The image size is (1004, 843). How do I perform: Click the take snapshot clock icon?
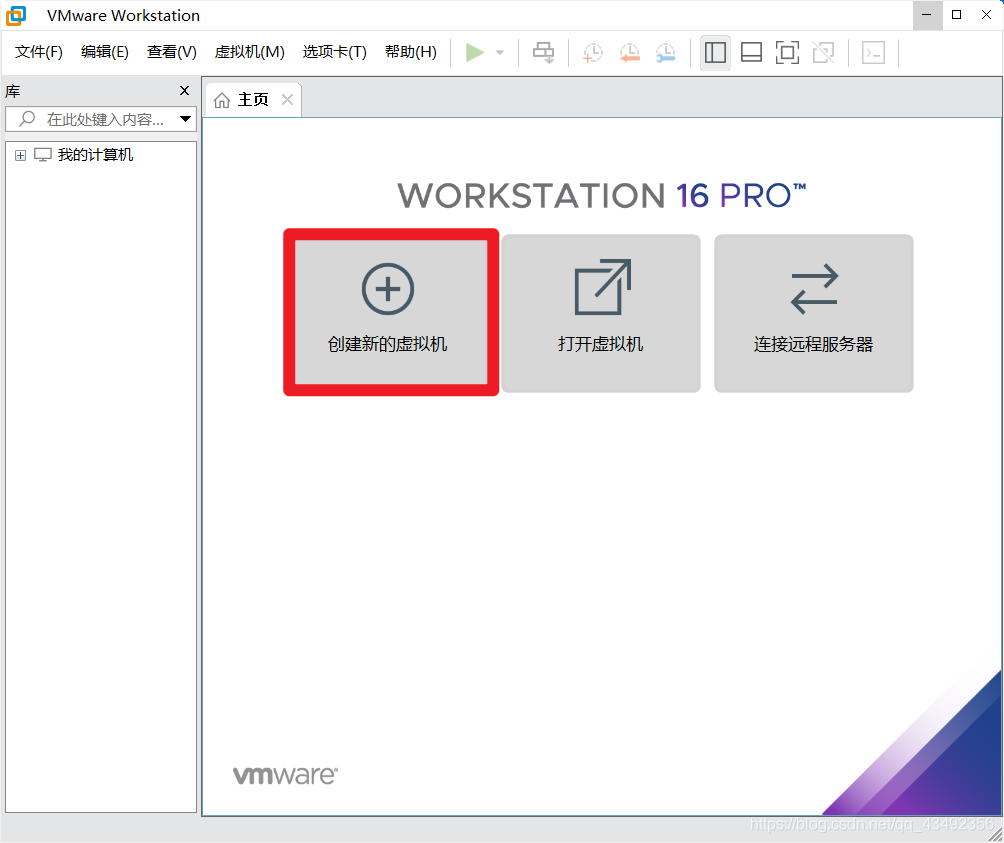coord(593,52)
